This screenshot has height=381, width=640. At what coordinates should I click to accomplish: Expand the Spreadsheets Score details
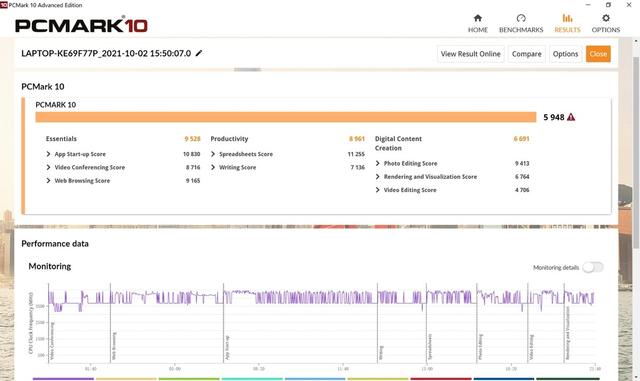(x=287, y=154)
